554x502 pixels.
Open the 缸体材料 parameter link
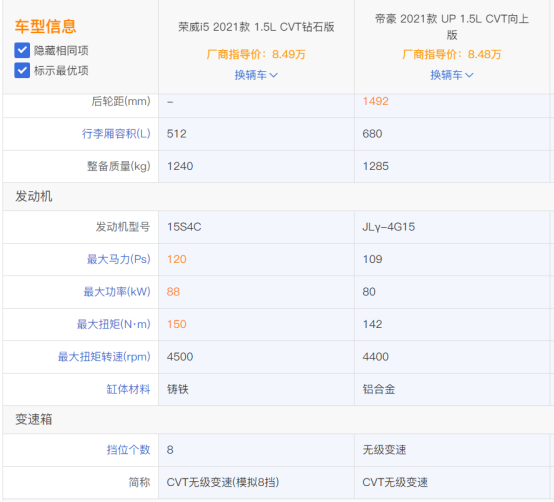coord(129,389)
